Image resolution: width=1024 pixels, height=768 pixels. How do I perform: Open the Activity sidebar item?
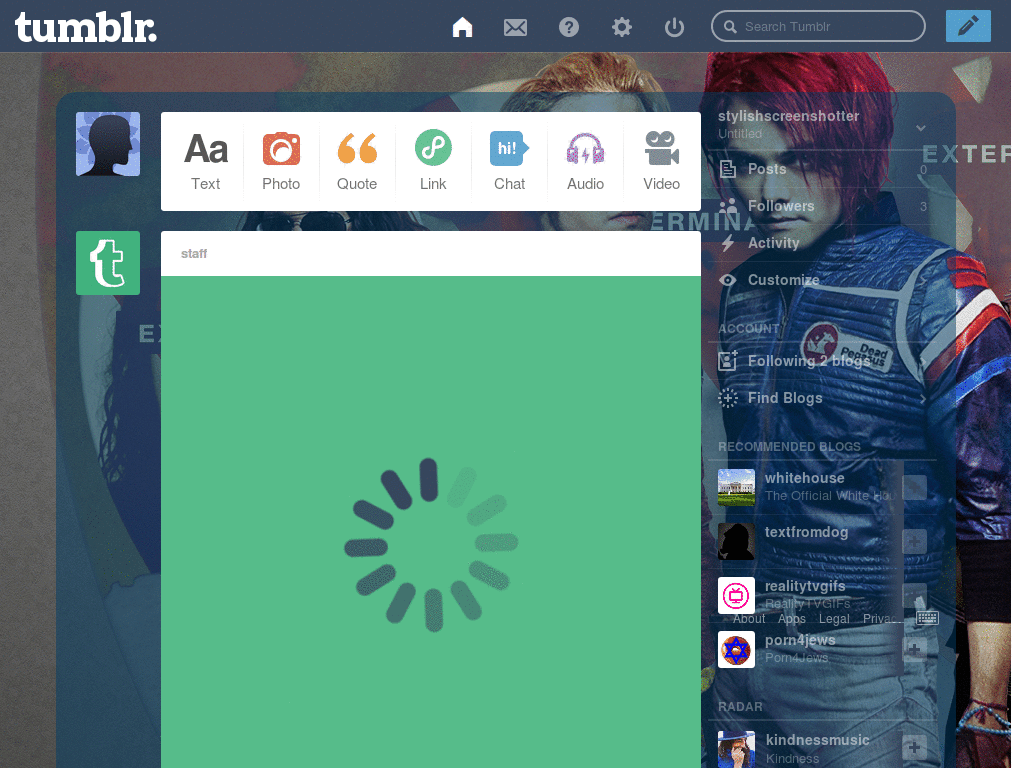click(822, 243)
